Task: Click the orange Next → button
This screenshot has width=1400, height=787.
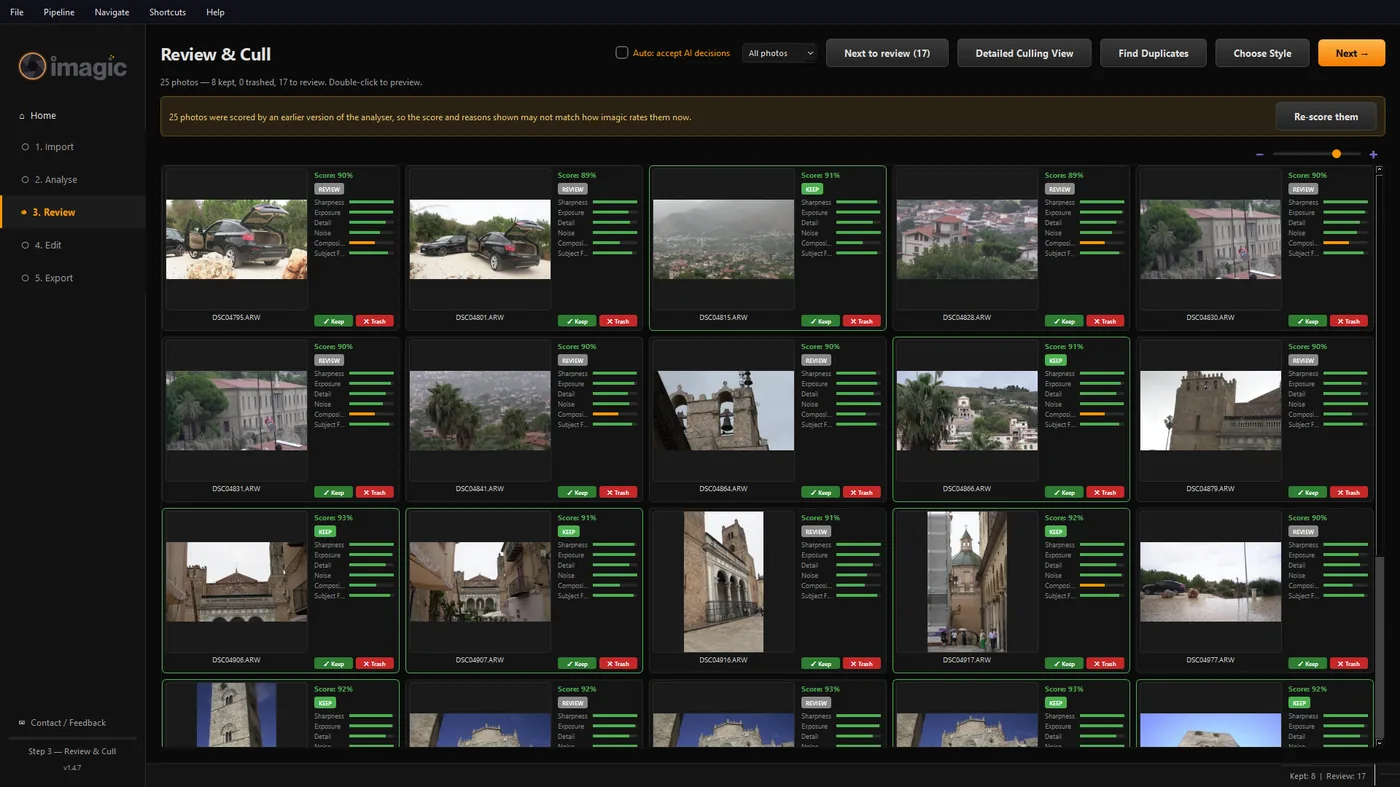Action: coord(1351,53)
